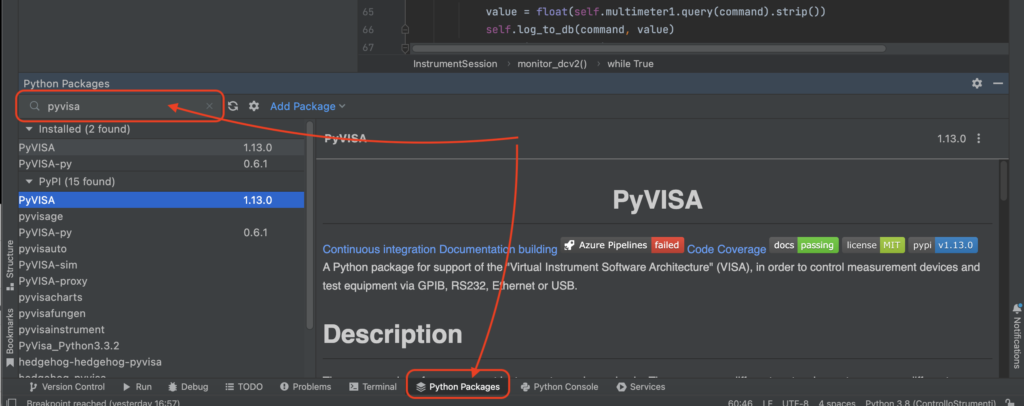Click the package description vertical scrollbar
Screen dimensions: 1024x406
tap(1004, 181)
